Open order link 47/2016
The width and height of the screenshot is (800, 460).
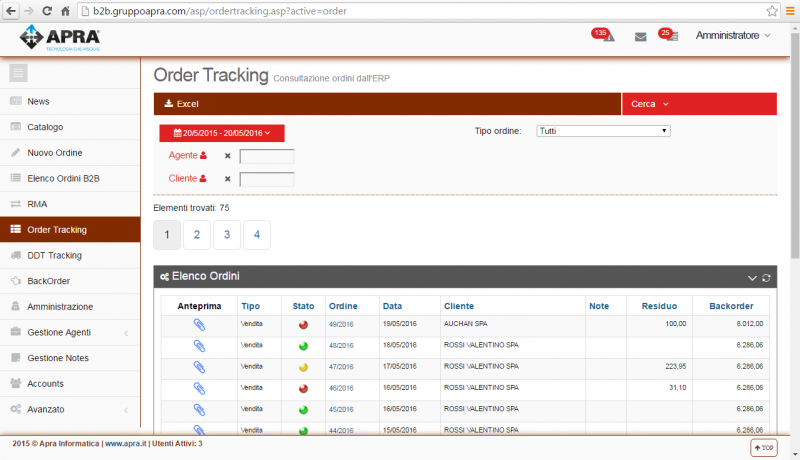(341, 367)
